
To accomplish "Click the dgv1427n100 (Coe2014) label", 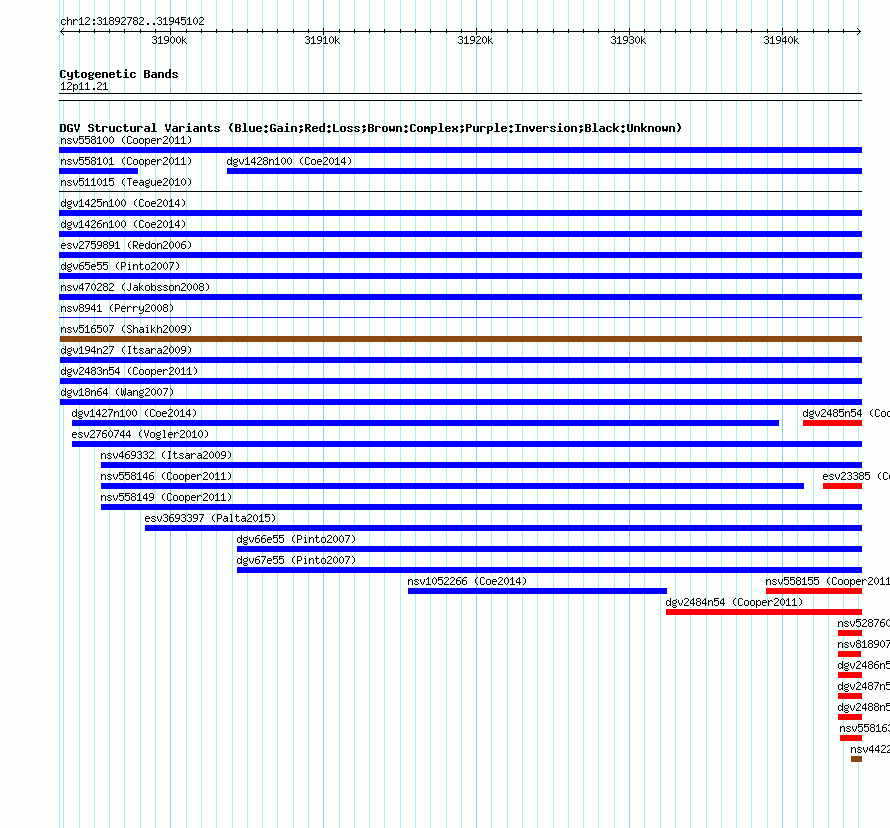I will (x=135, y=413).
